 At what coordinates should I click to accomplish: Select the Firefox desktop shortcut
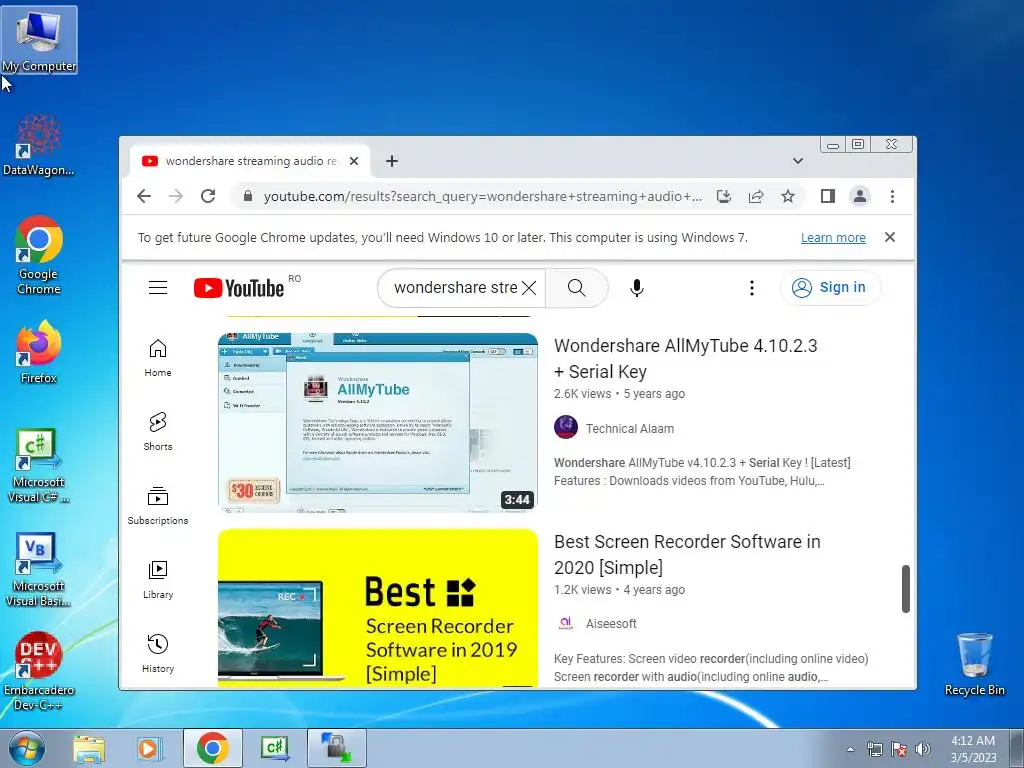click(x=39, y=353)
